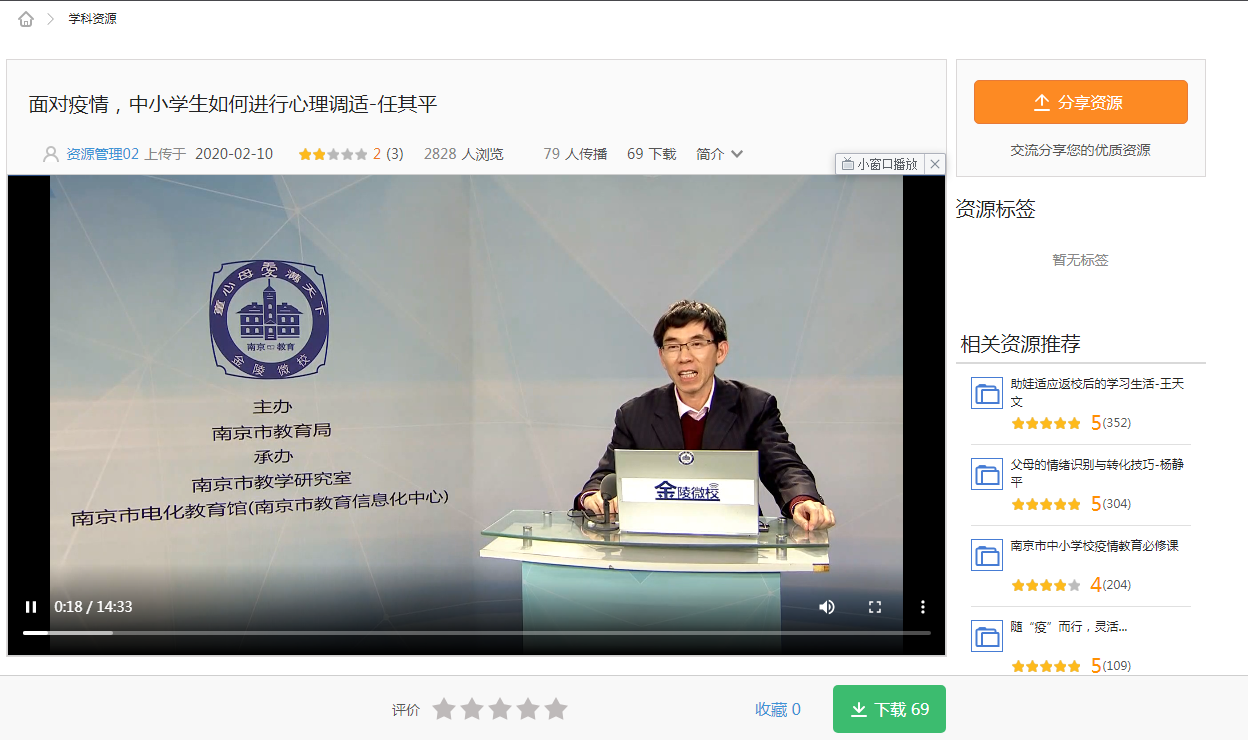Click the user avatar icon beside 资源管理02
Image resolution: width=1248 pixels, height=740 pixels.
[49, 153]
